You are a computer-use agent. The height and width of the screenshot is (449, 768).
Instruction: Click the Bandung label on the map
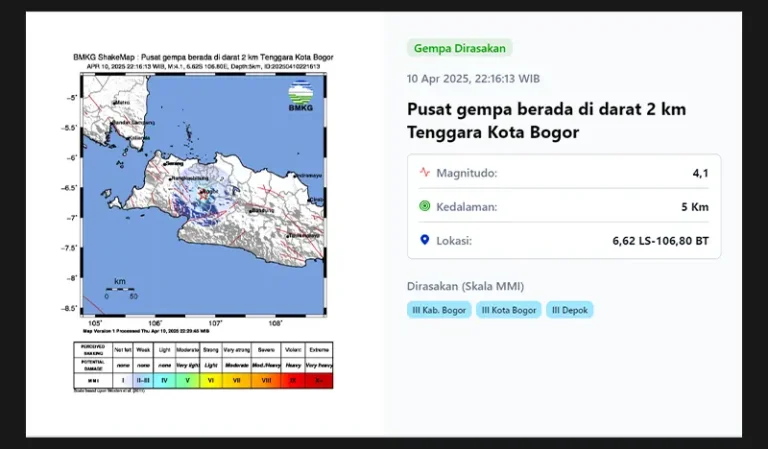(263, 211)
